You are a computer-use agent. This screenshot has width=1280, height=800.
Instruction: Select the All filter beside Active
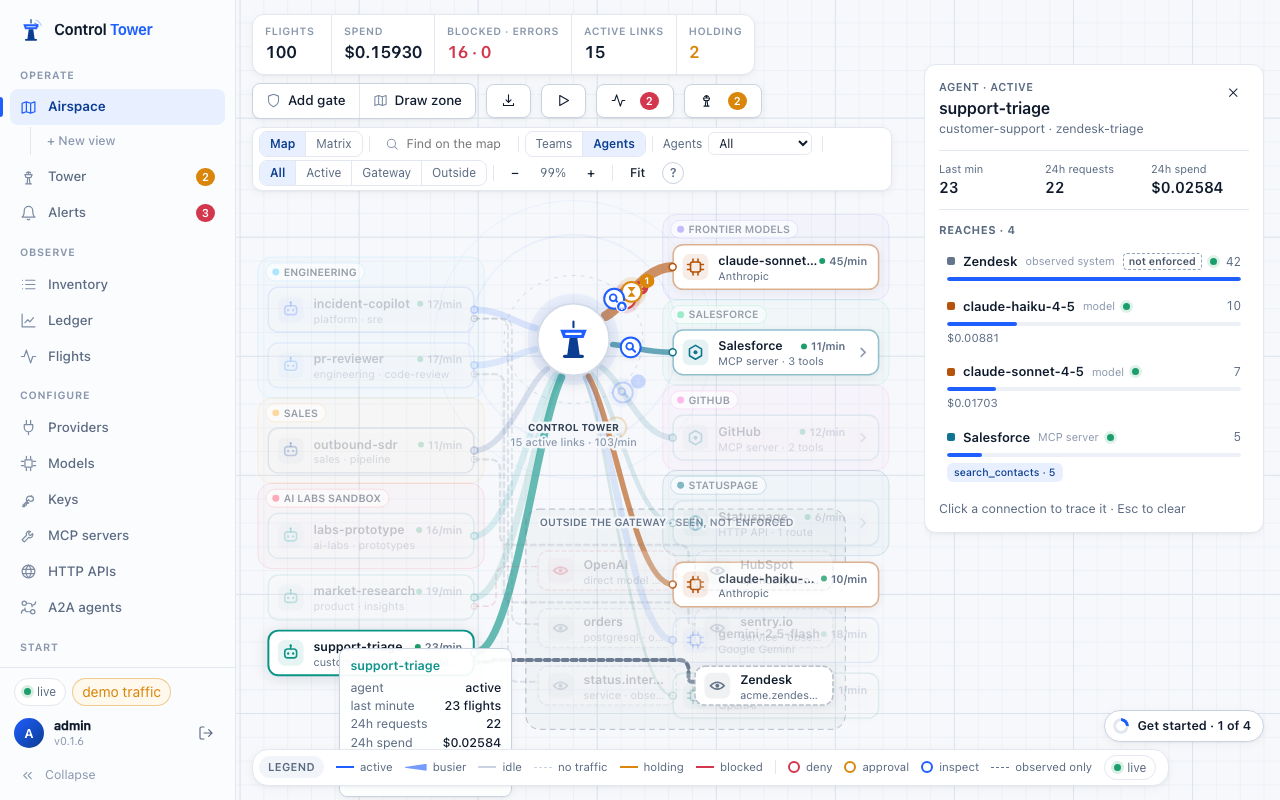[x=278, y=173]
